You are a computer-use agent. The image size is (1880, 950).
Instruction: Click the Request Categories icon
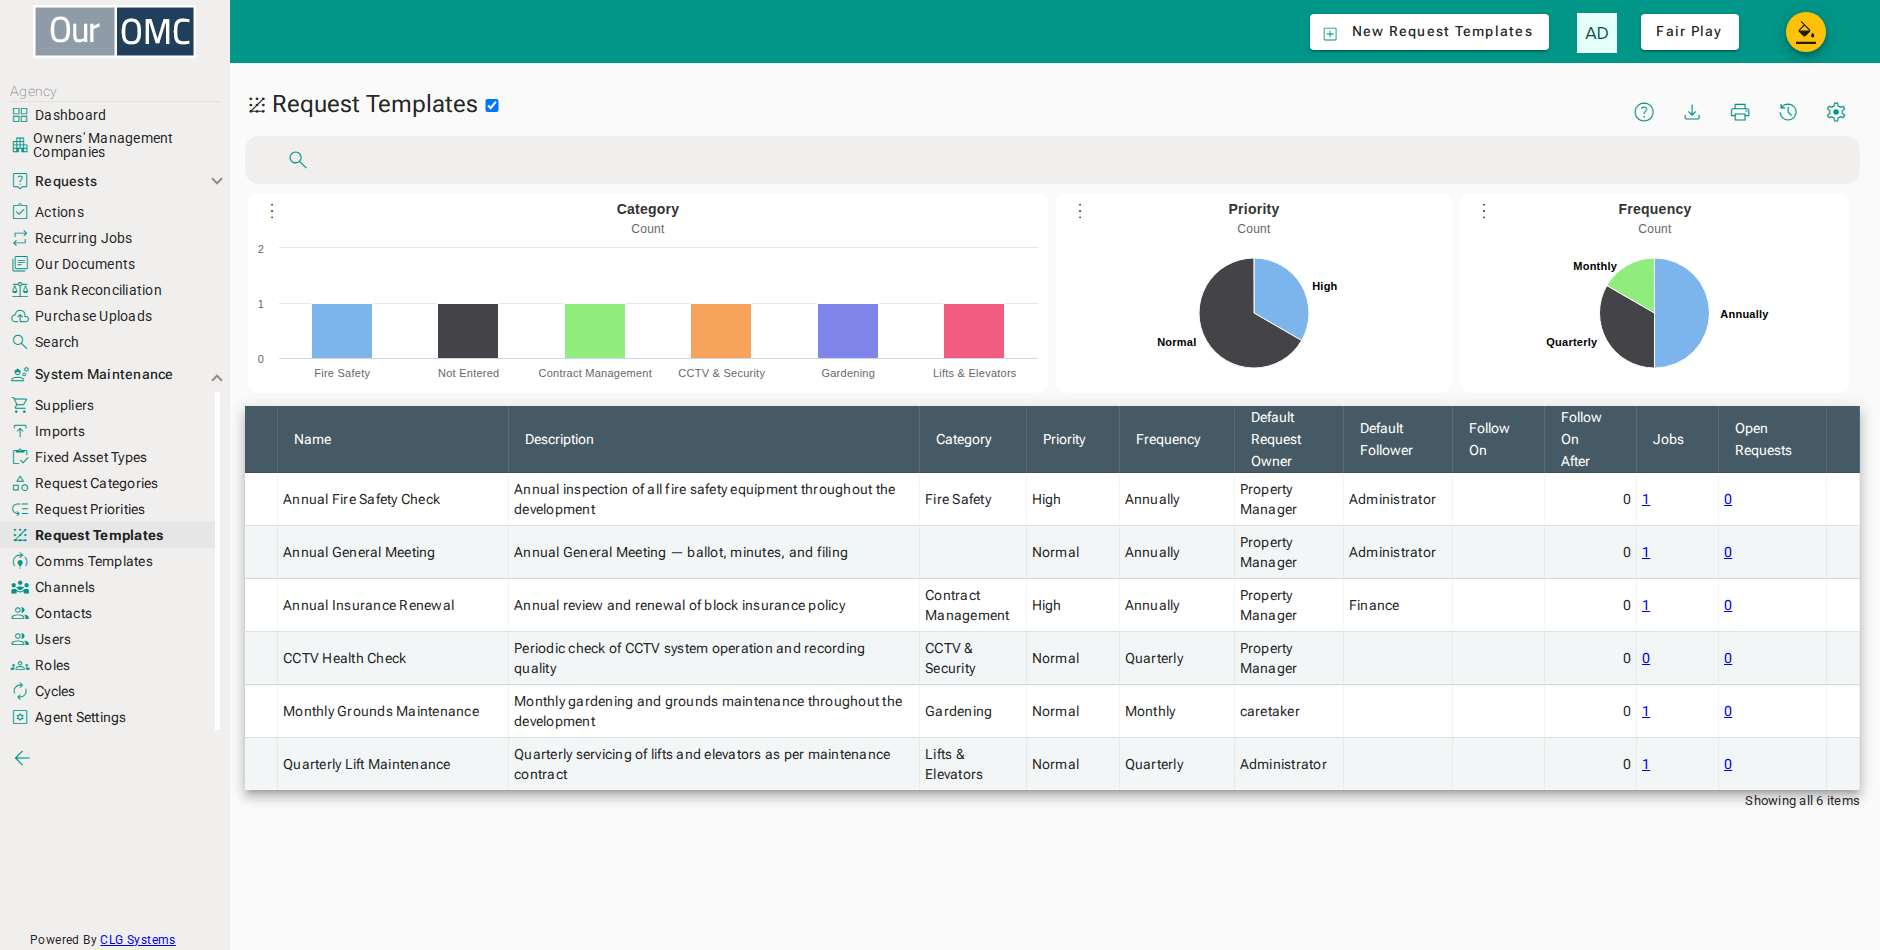pyautogui.click(x=20, y=483)
